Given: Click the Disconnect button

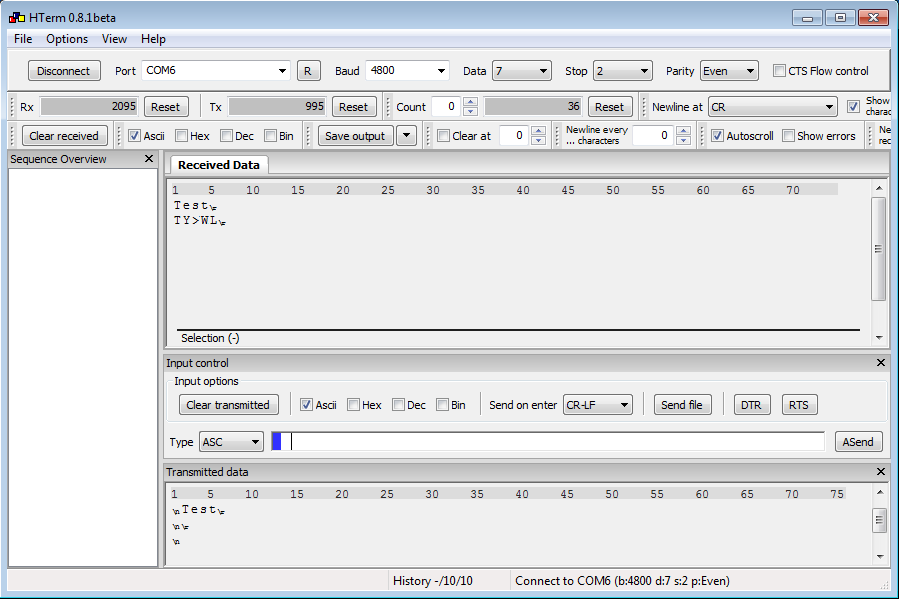Looking at the screenshot, I should click(64, 71).
